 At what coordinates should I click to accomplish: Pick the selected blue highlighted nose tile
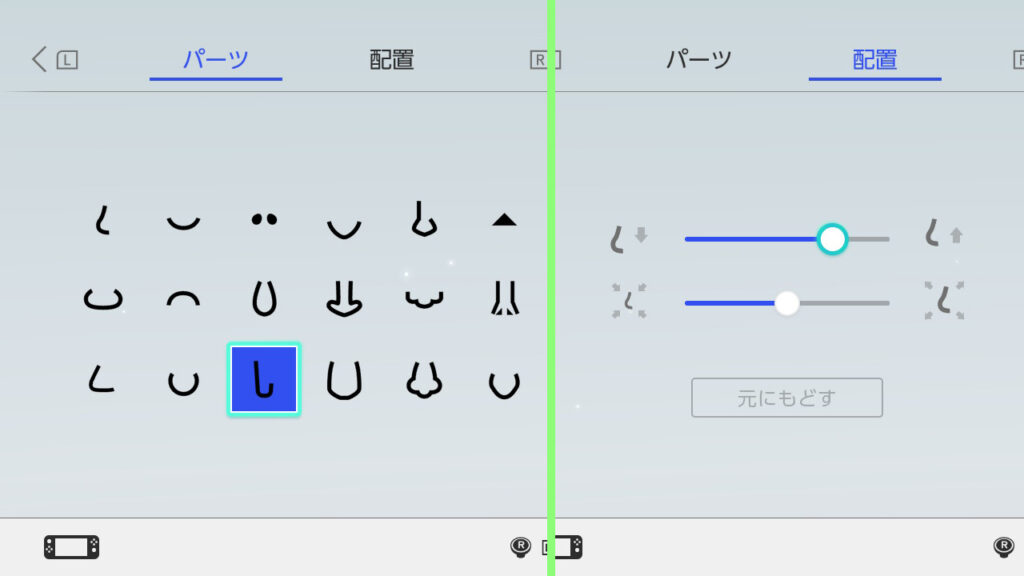pyautogui.click(x=264, y=379)
